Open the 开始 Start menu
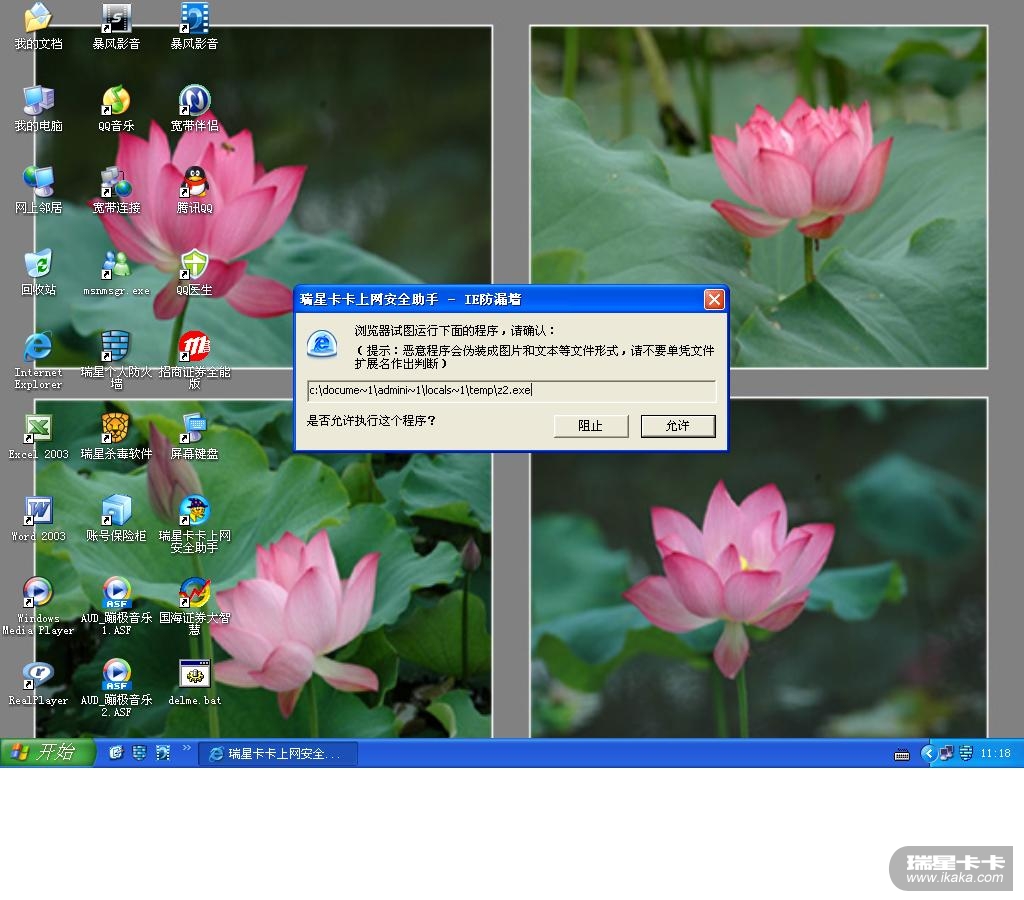This screenshot has height=900, width=1024. (47, 753)
